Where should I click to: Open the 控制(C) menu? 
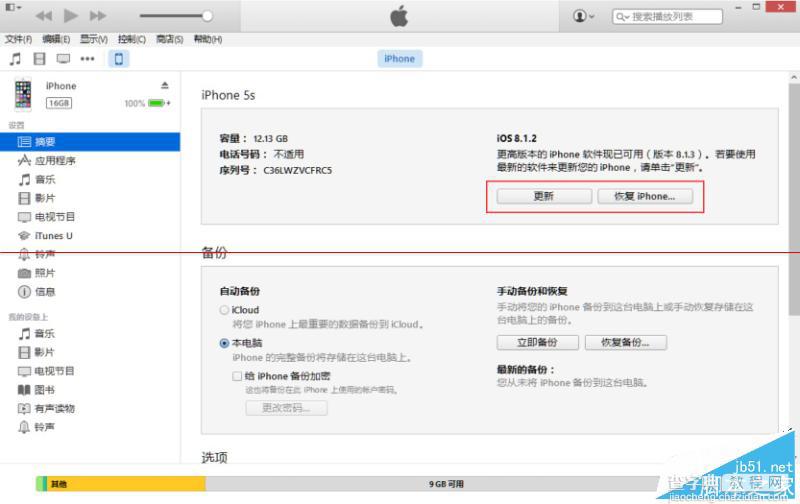[x=132, y=39]
